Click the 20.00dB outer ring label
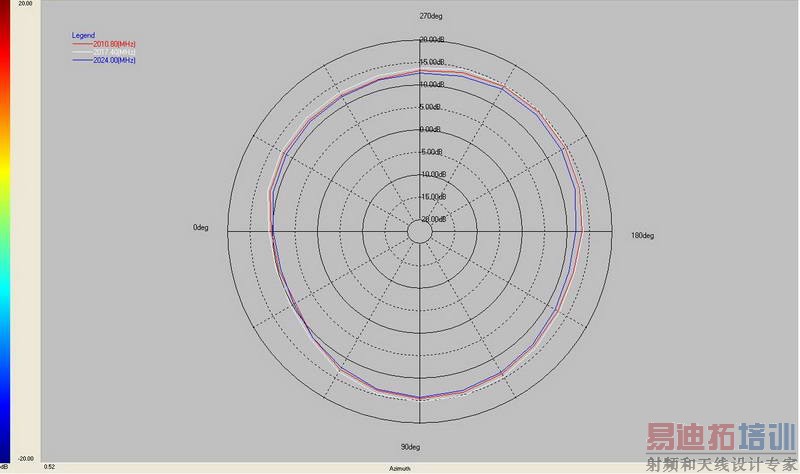The width and height of the screenshot is (800, 474). pos(432,39)
